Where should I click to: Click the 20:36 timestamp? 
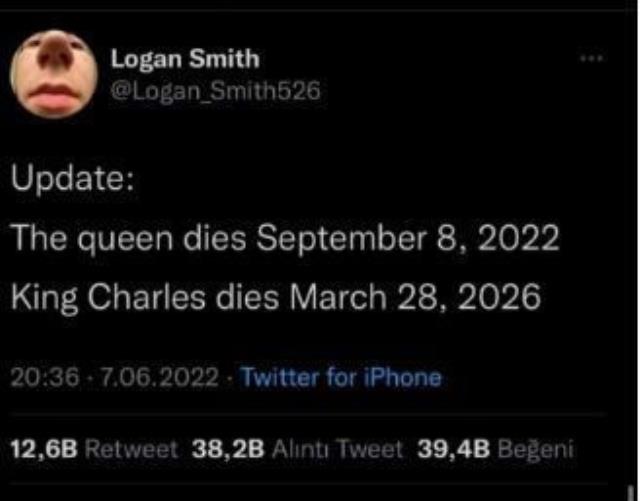45,377
